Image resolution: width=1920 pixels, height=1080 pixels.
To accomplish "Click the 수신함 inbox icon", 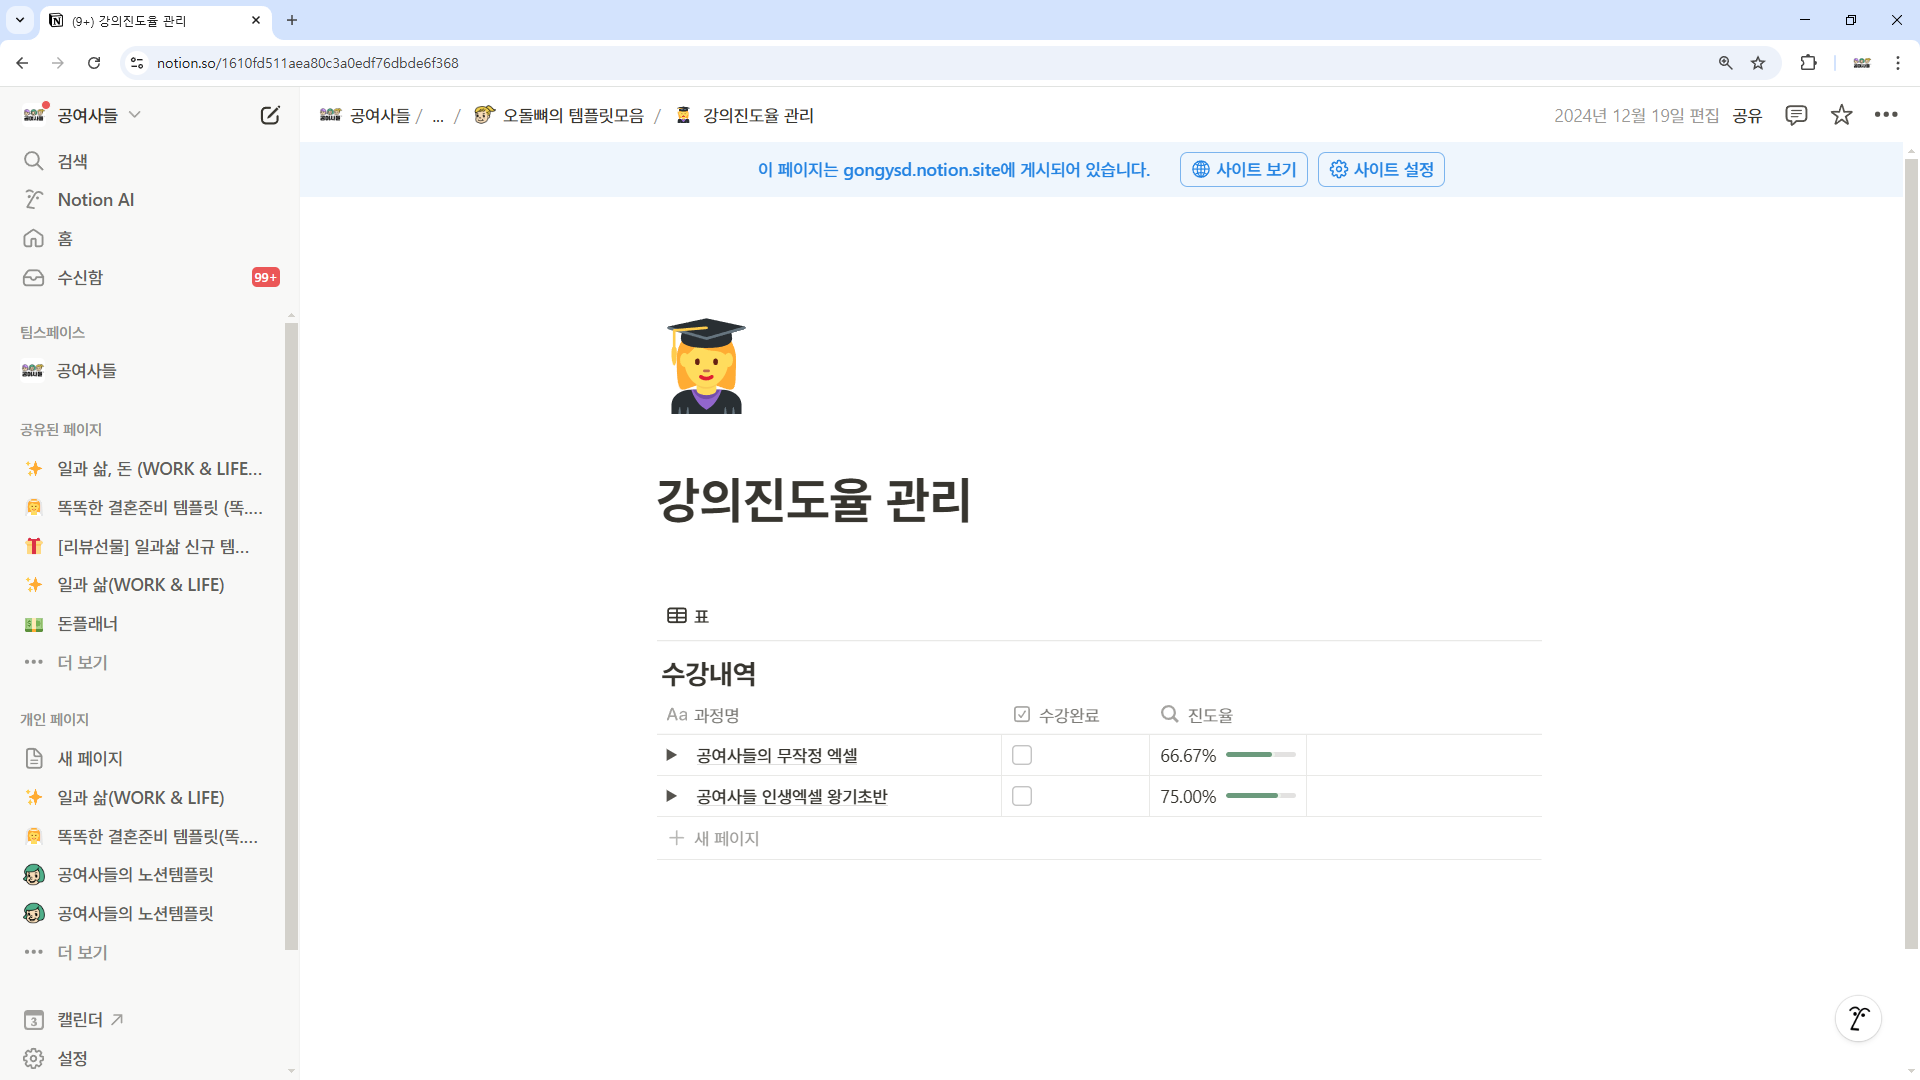I will (x=33, y=277).
